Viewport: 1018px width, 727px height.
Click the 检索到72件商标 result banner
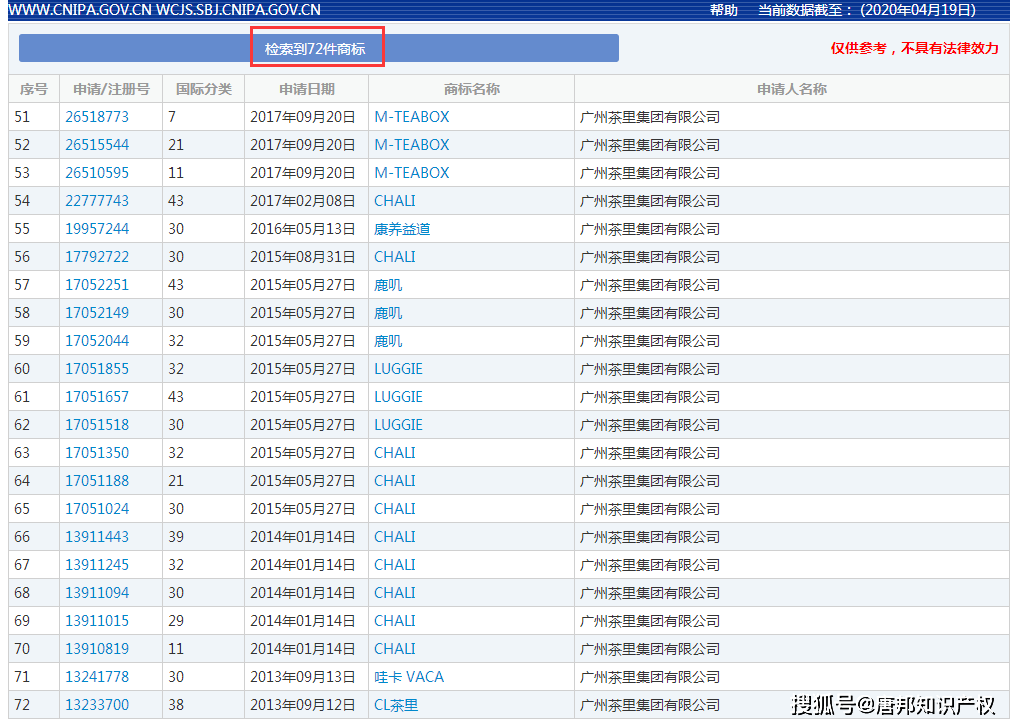[x=318, y=49]
